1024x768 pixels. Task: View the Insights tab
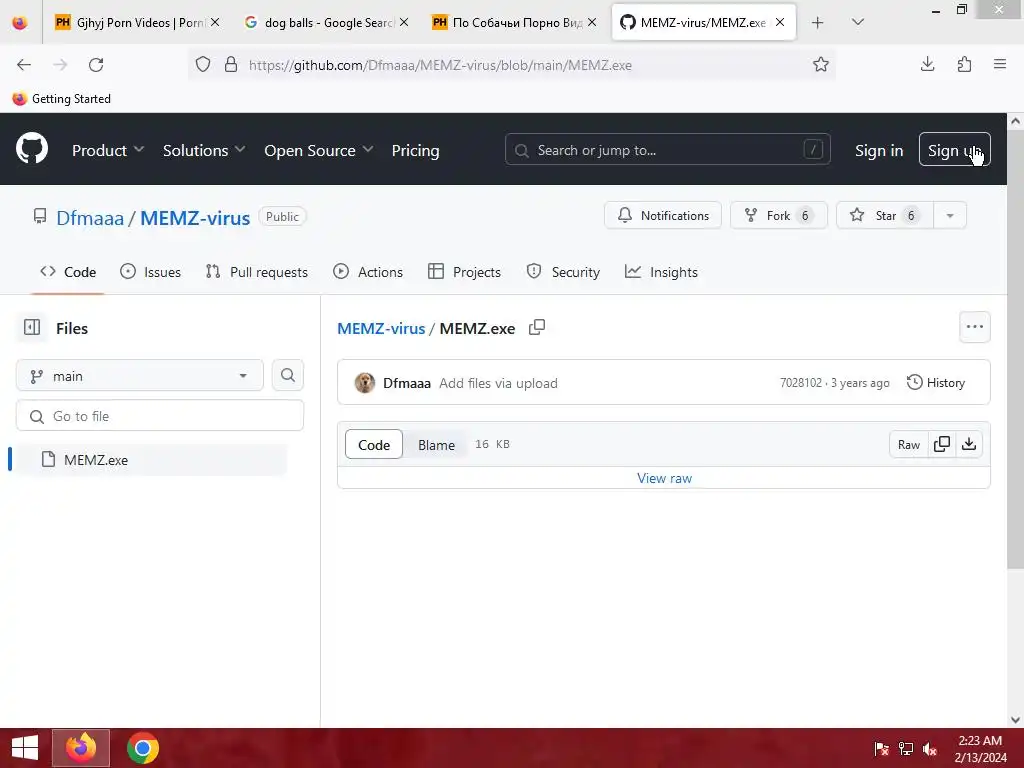coord(661,272)
